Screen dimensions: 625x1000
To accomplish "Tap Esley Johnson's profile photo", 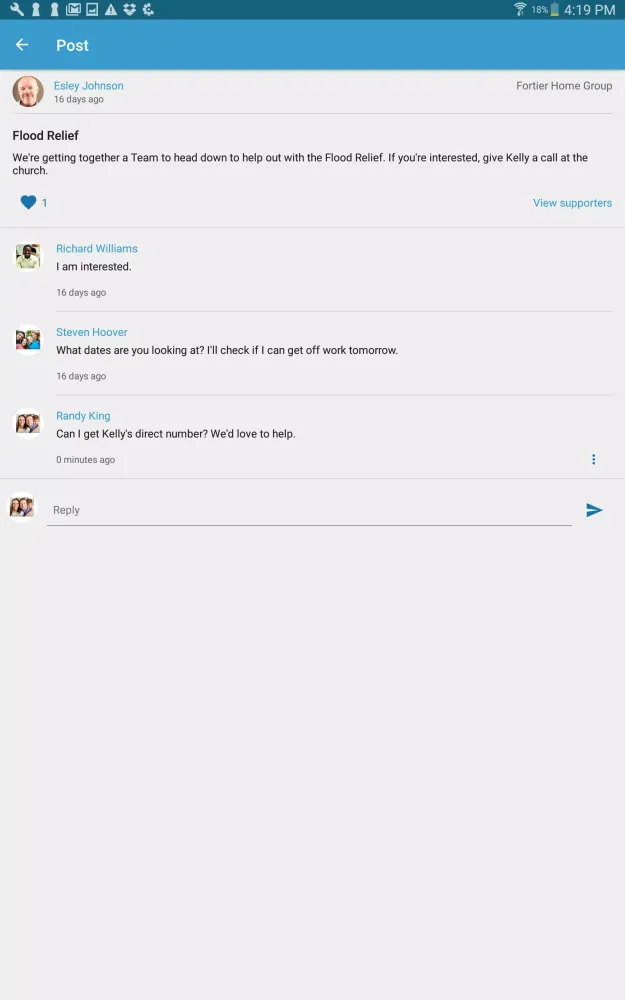I will tap(28, 91).
